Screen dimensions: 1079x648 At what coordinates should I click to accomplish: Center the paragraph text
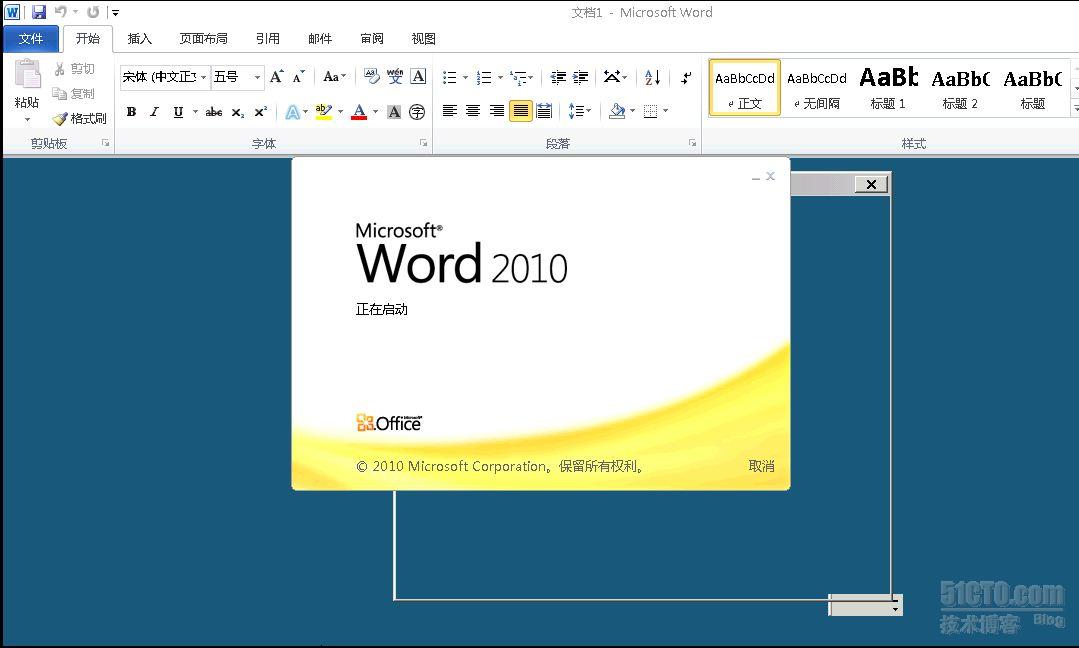pos(473,111)
